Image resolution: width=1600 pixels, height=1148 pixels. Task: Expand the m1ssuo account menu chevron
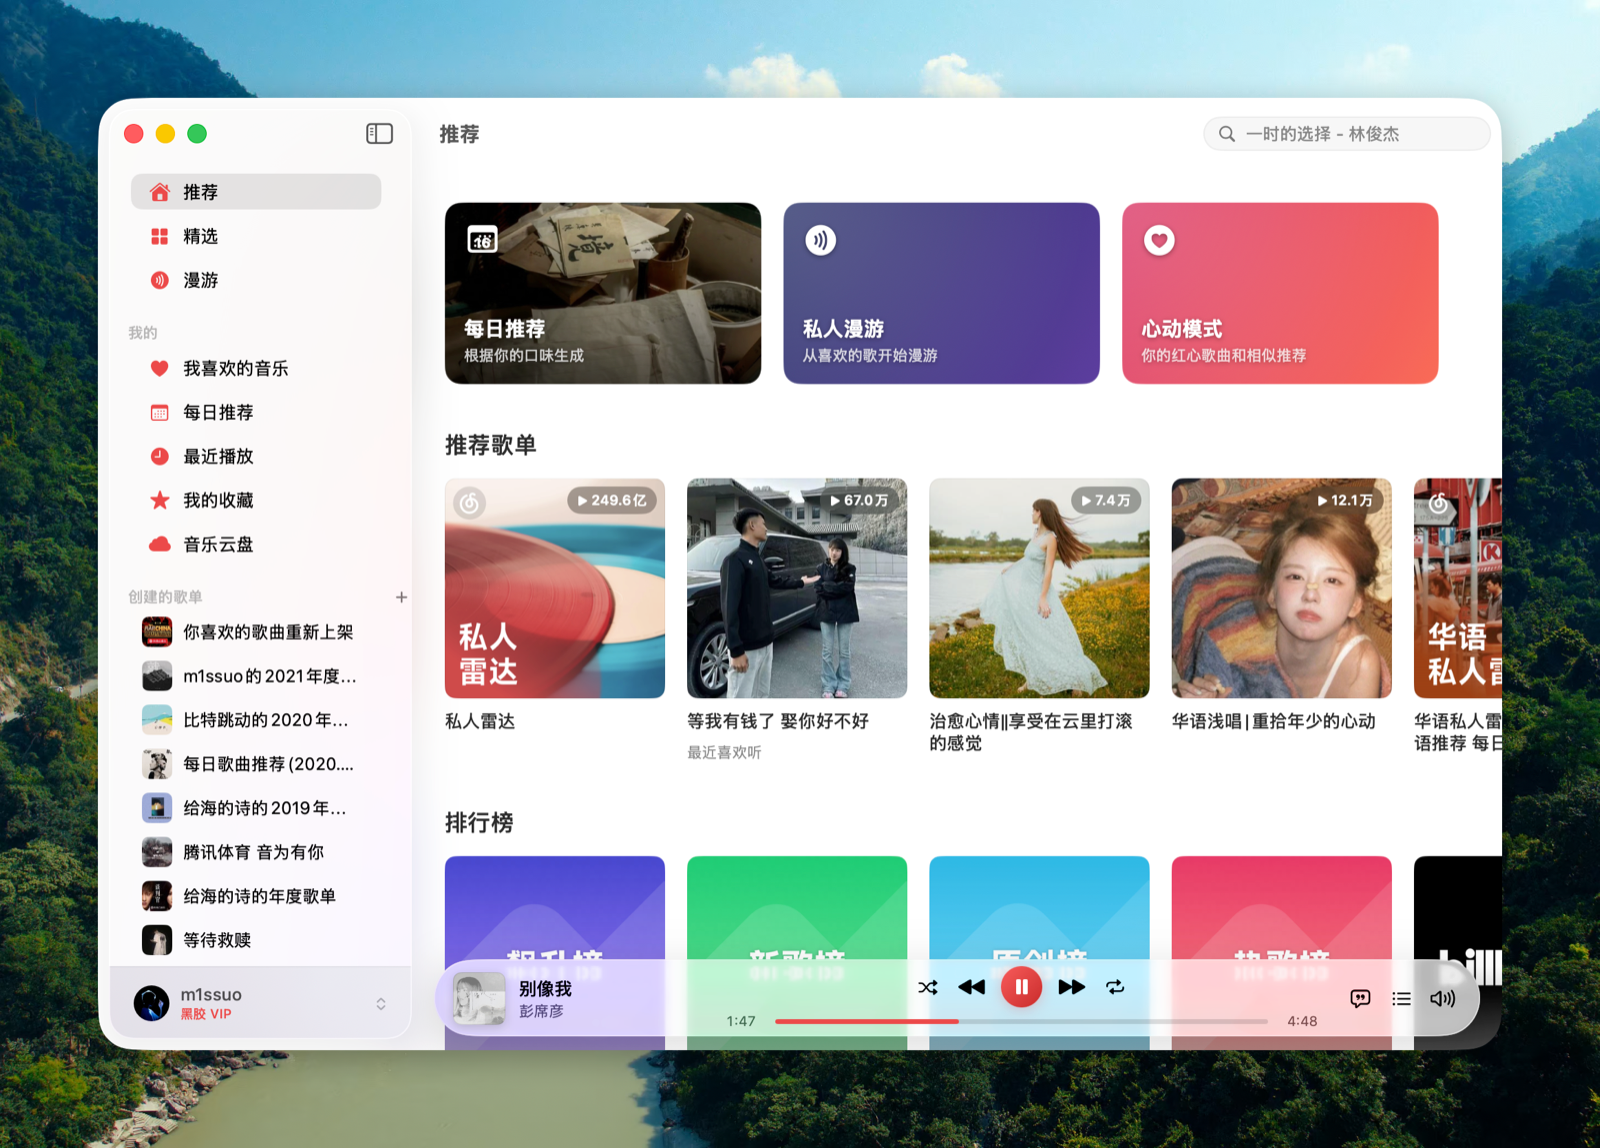[381, 1003]
